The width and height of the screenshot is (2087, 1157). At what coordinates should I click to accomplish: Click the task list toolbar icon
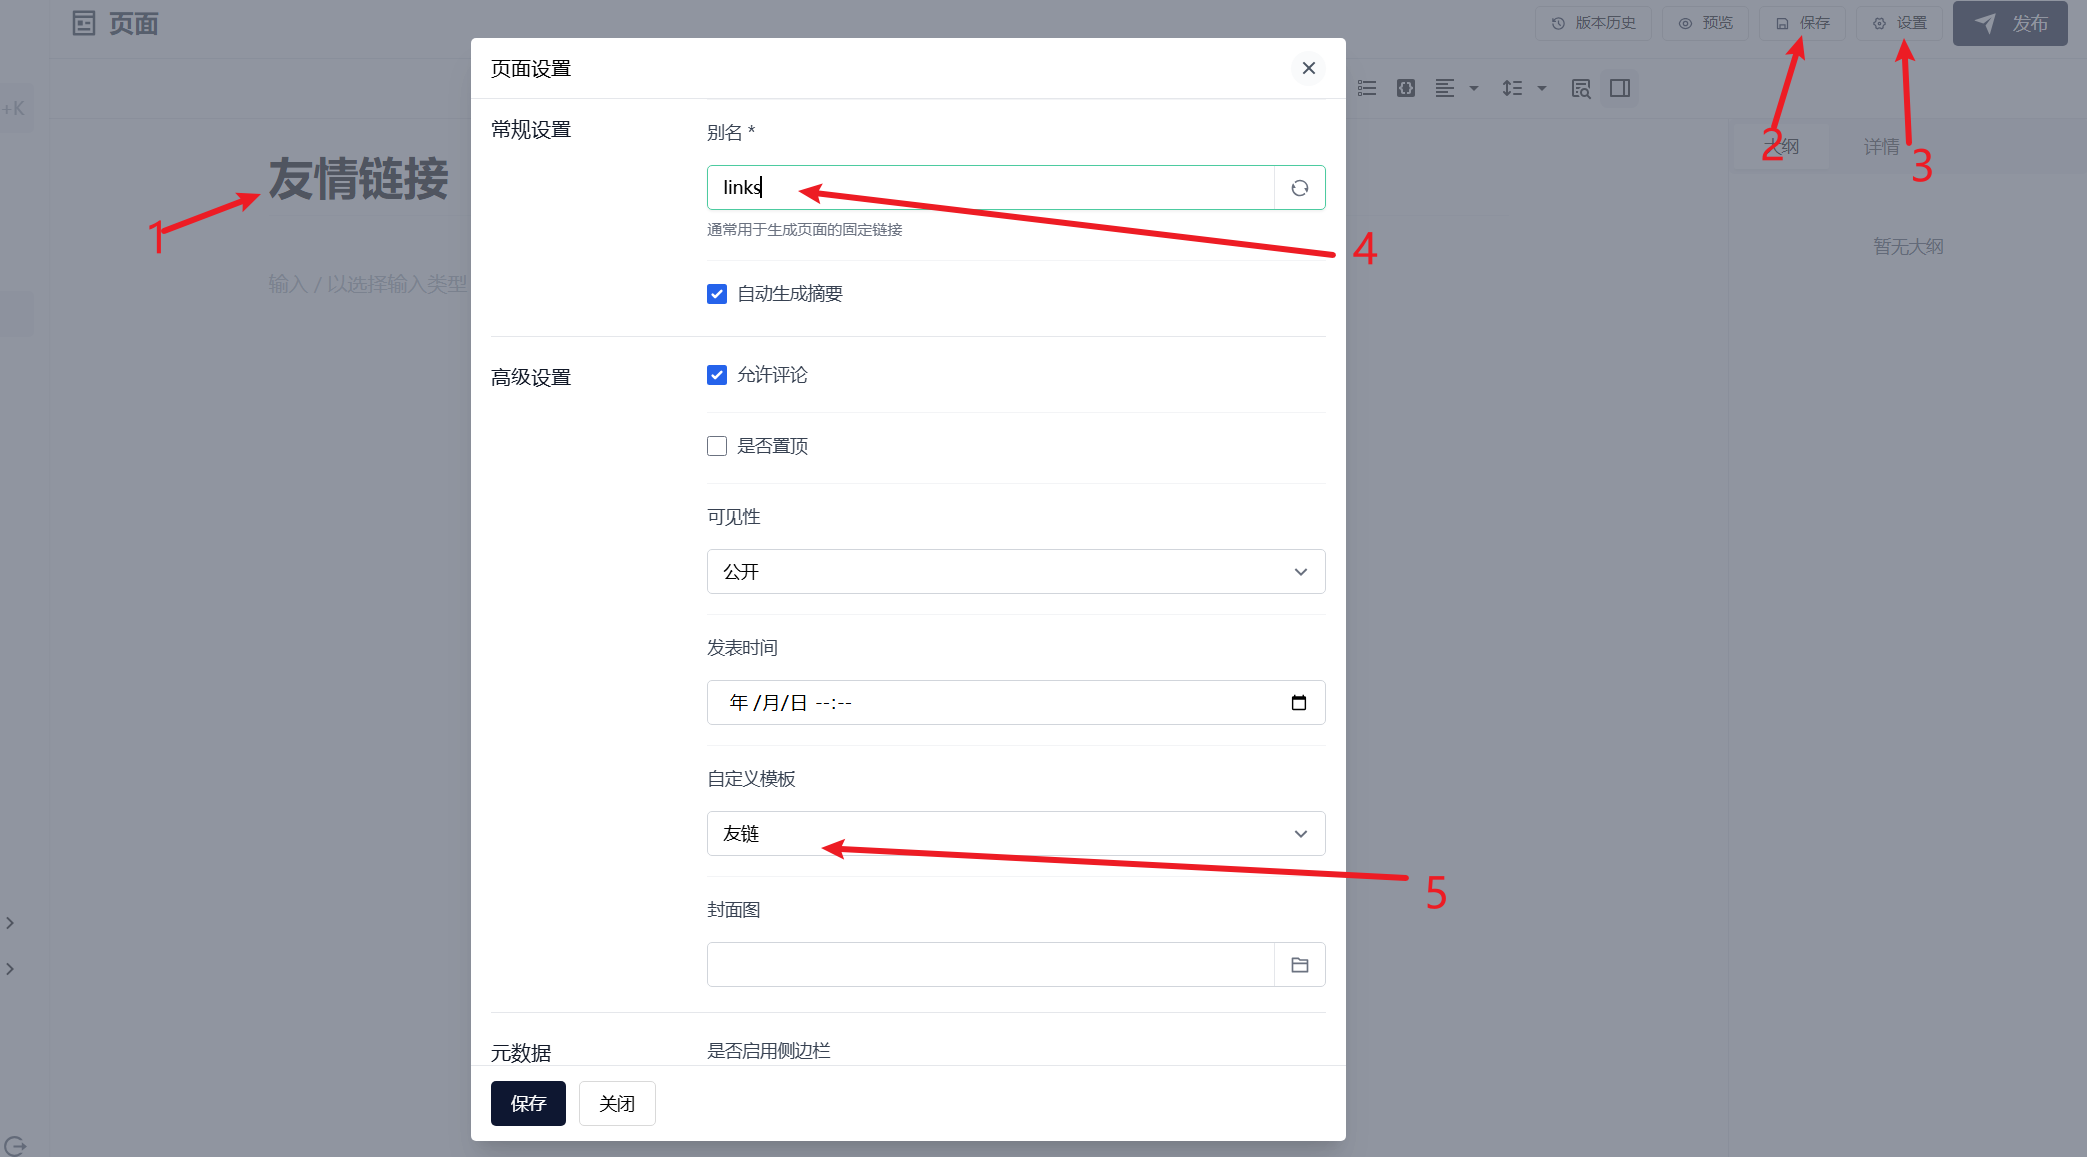(x=1367, y=88)
